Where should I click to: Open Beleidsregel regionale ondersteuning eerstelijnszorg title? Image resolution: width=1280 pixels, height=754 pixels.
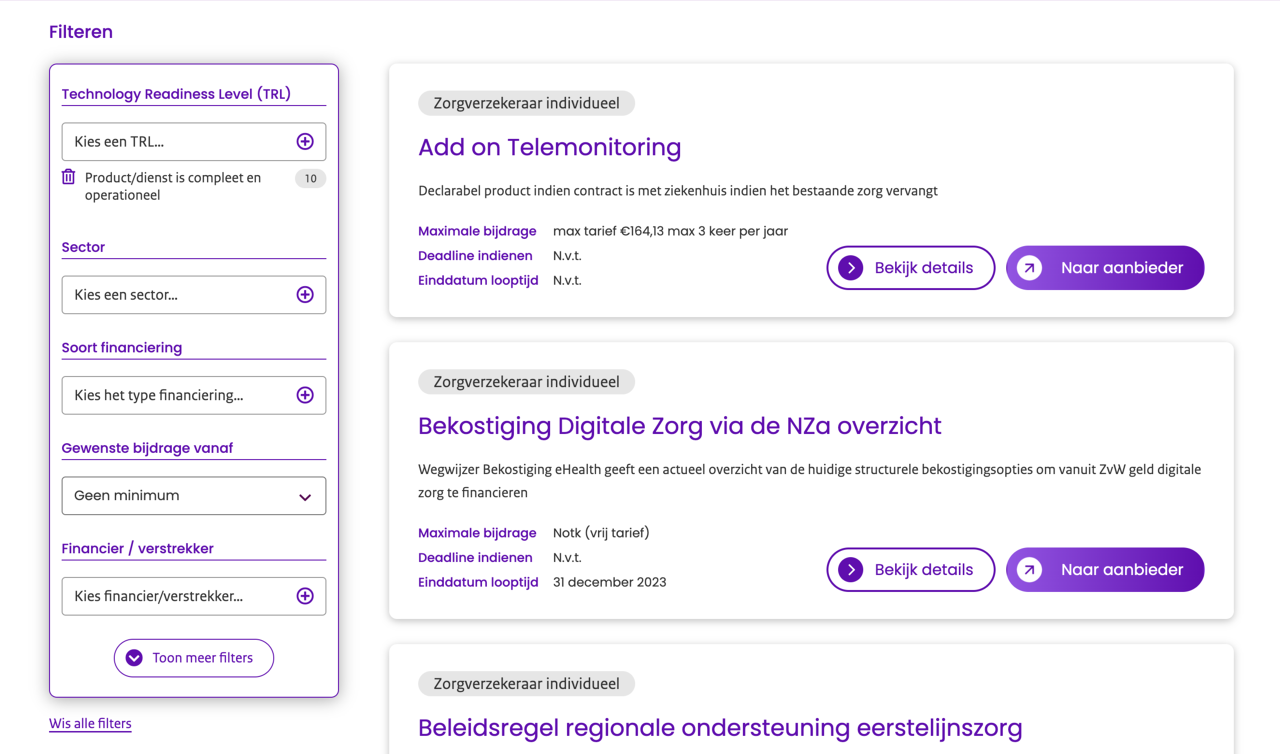720,728
